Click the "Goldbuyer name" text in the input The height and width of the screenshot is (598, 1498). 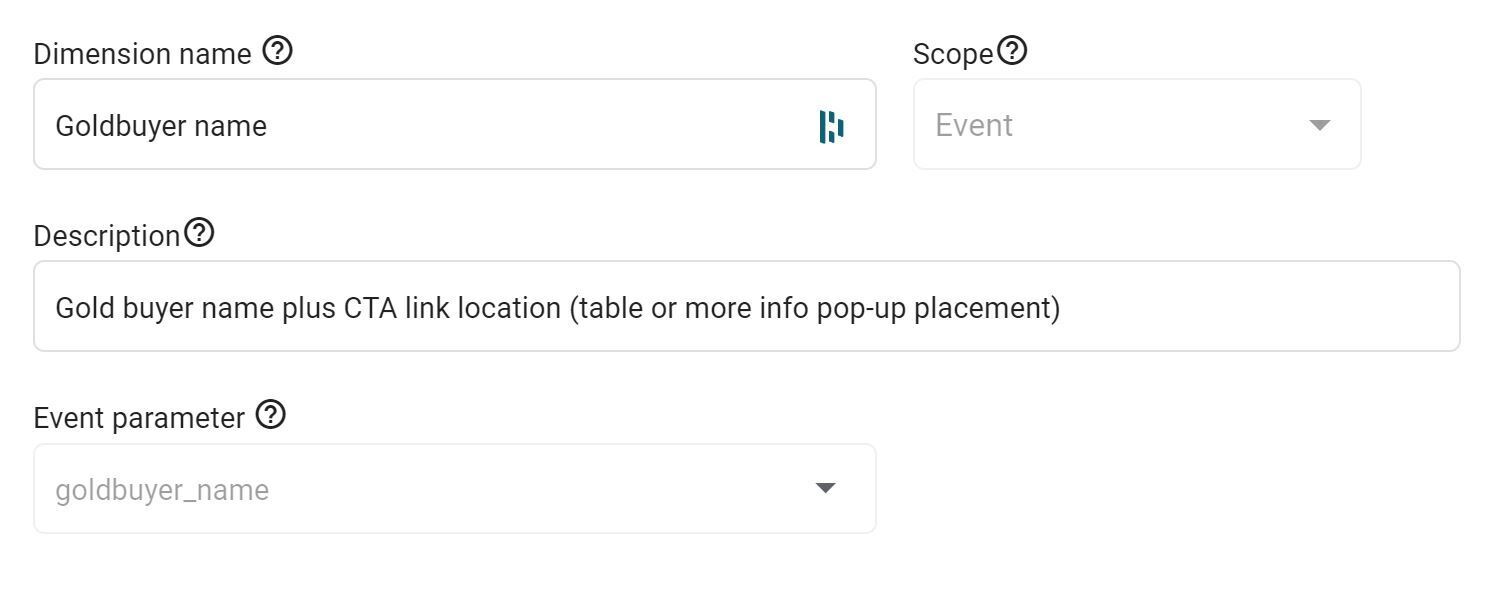click(x=161, y=127)
